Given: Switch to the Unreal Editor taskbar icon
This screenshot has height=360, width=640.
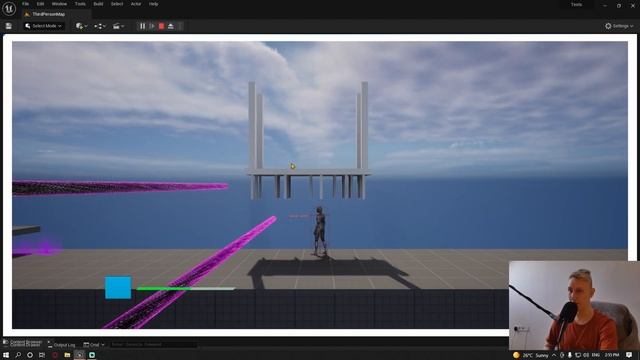Looking at the screenshot, I should [x=80, y=355].
